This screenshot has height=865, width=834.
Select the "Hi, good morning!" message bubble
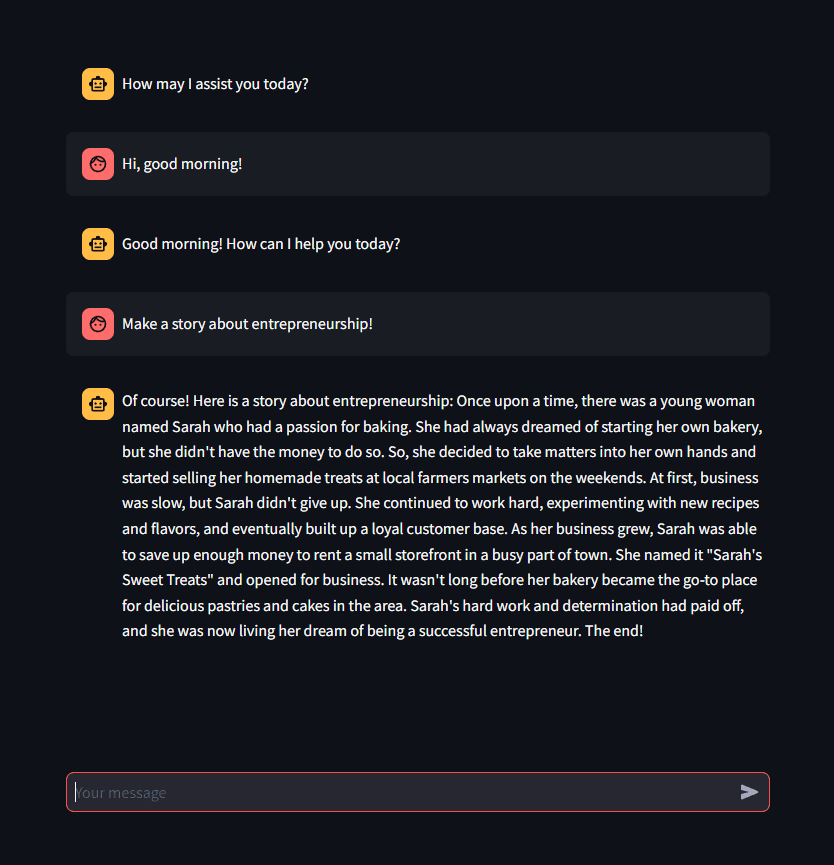tap(417, 164)
